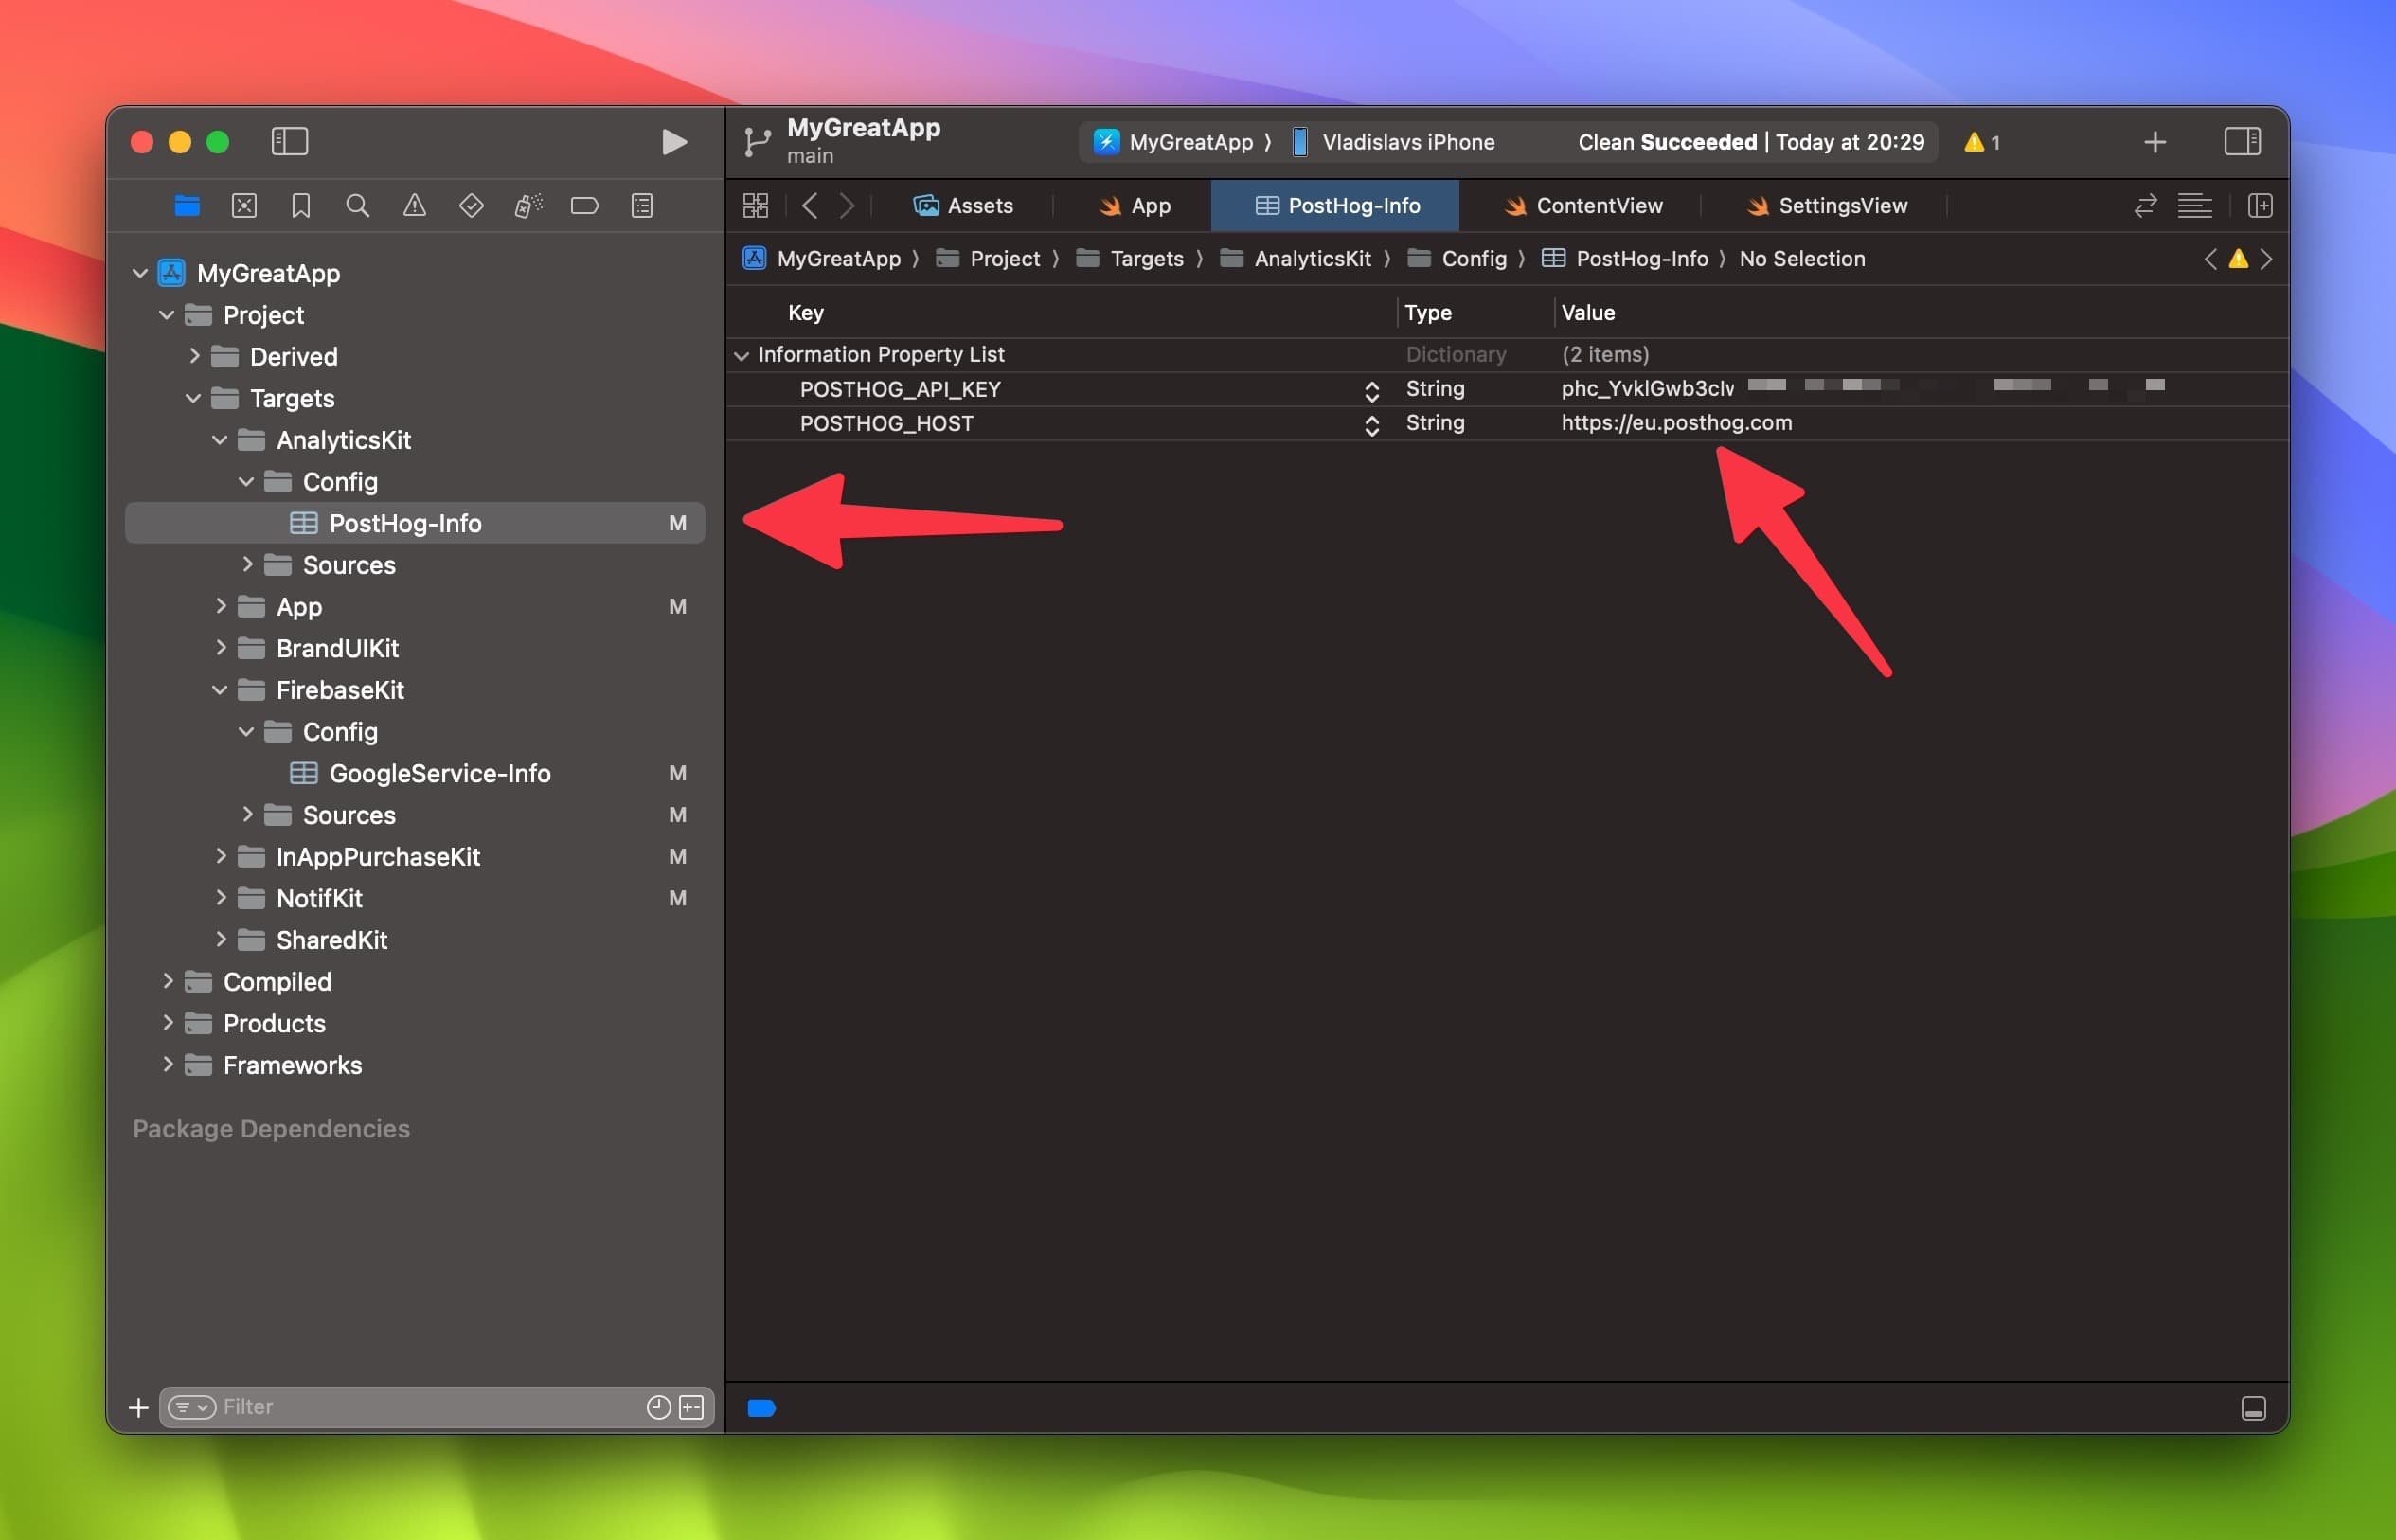Go back in editor history
This screenshot has width=2396, height=1540.
(810, 206)
